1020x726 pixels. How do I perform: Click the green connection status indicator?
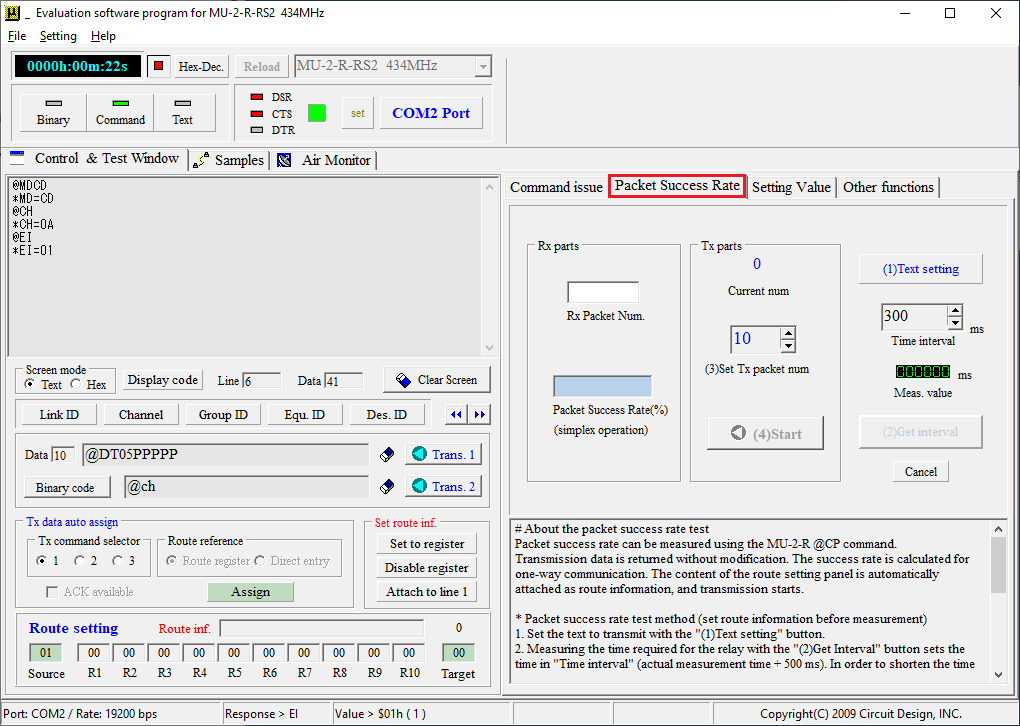click(317, 113)
